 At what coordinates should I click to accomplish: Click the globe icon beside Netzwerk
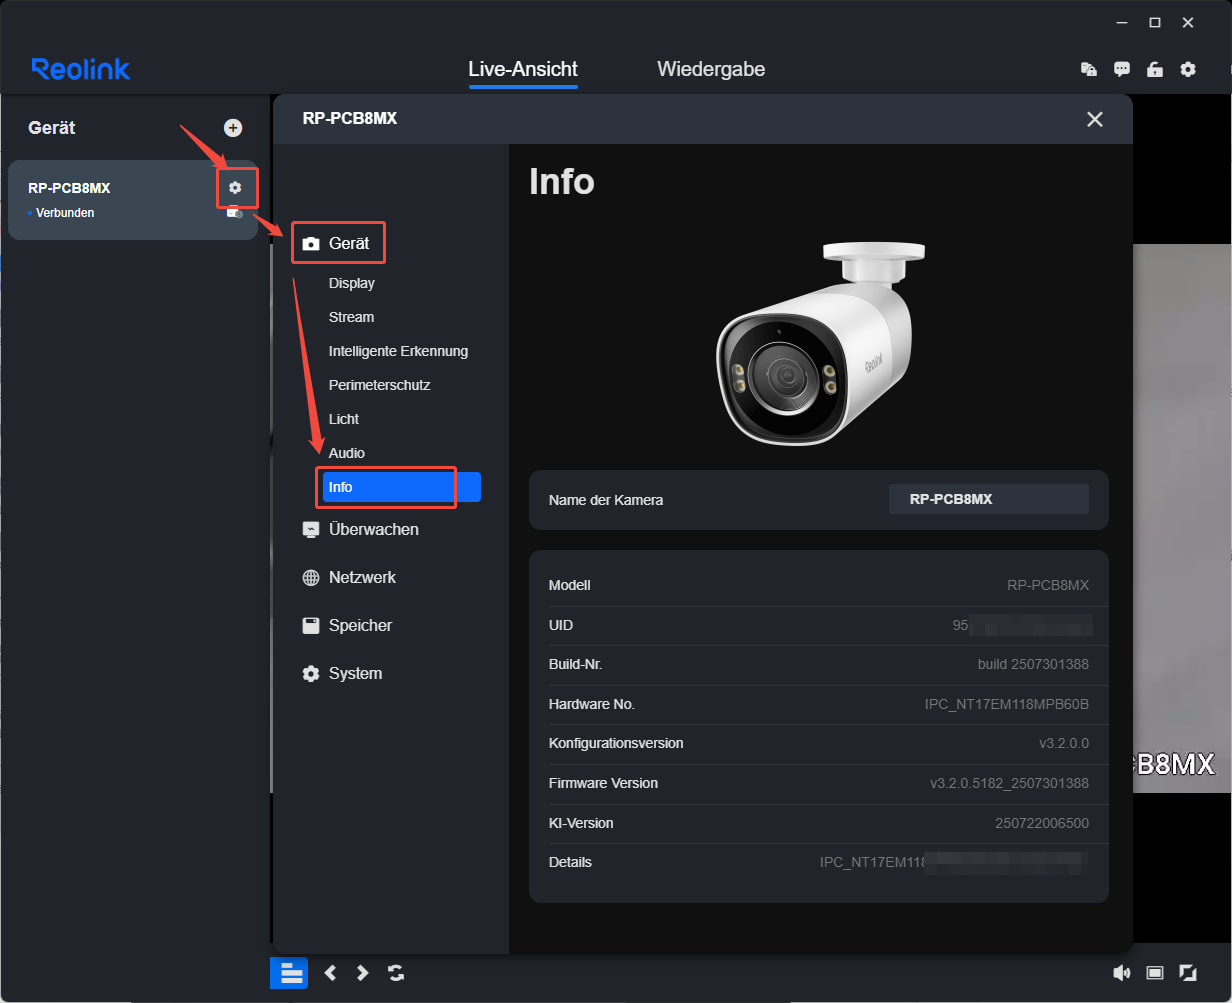(311, 577)
